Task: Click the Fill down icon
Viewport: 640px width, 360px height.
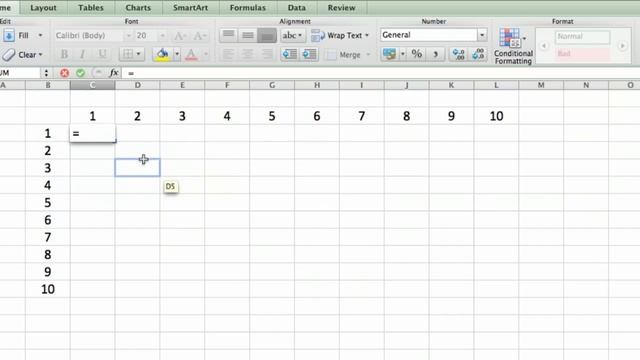Action: click(x=9, y=36)
